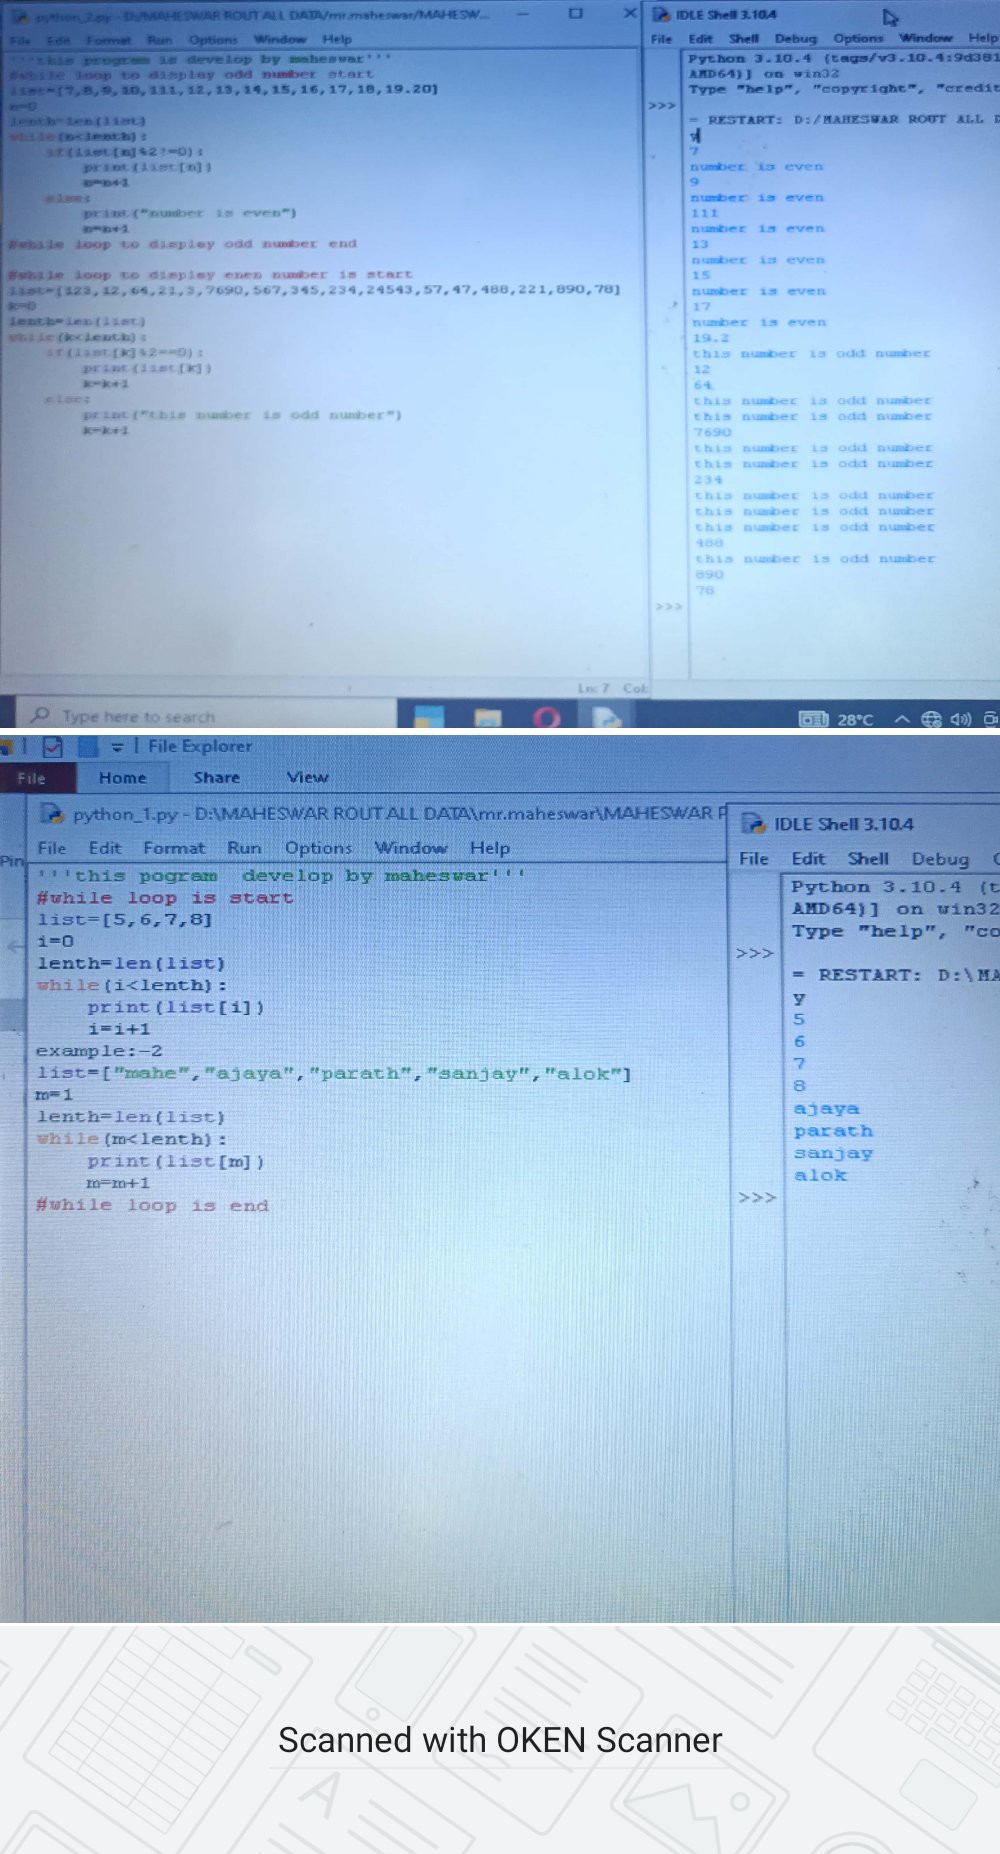This screenshot has height=1854, width=1000.
Task: Click the File Explorer taskbar icon
Action: tap(488, 716)
